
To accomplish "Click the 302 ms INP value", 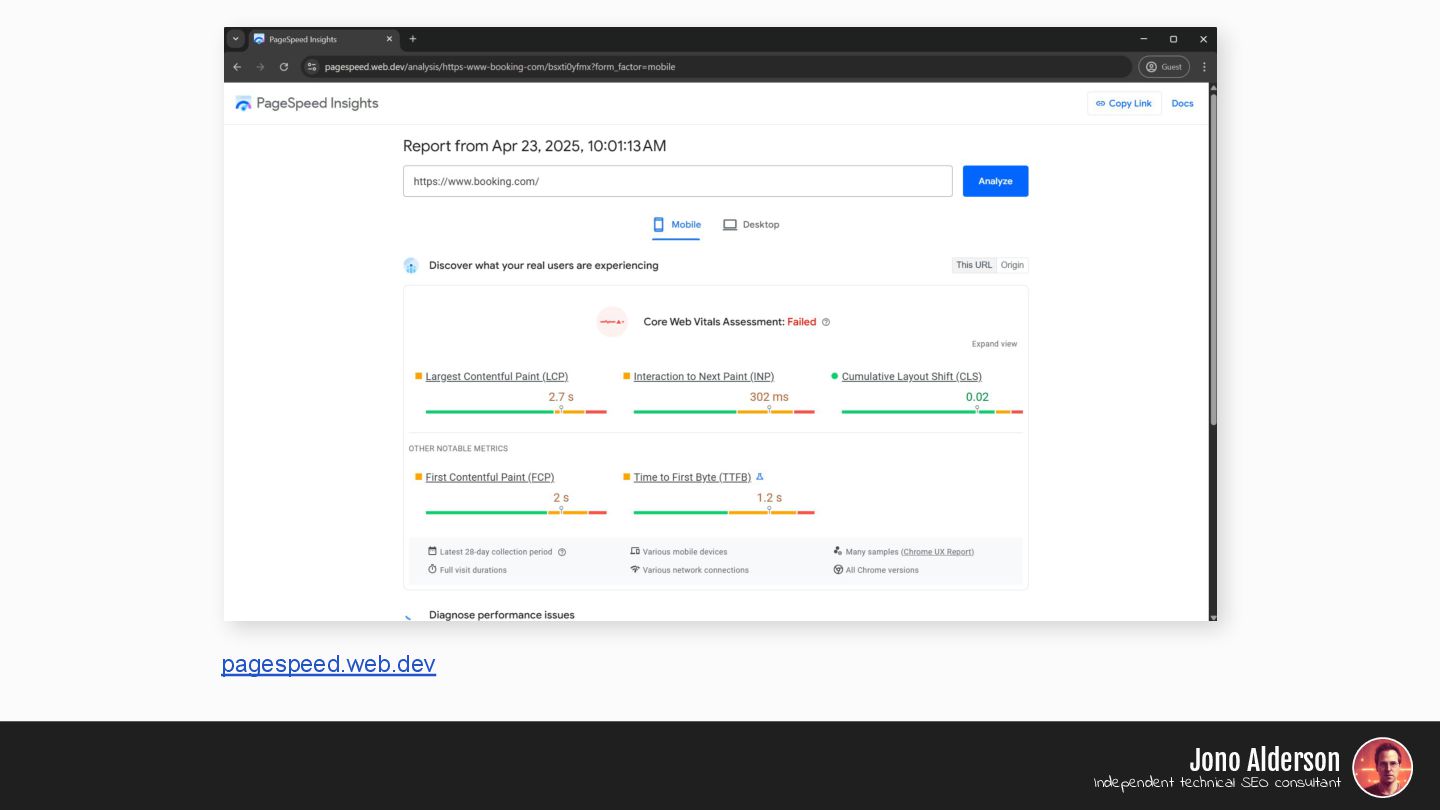I will (x=769, y=397).
